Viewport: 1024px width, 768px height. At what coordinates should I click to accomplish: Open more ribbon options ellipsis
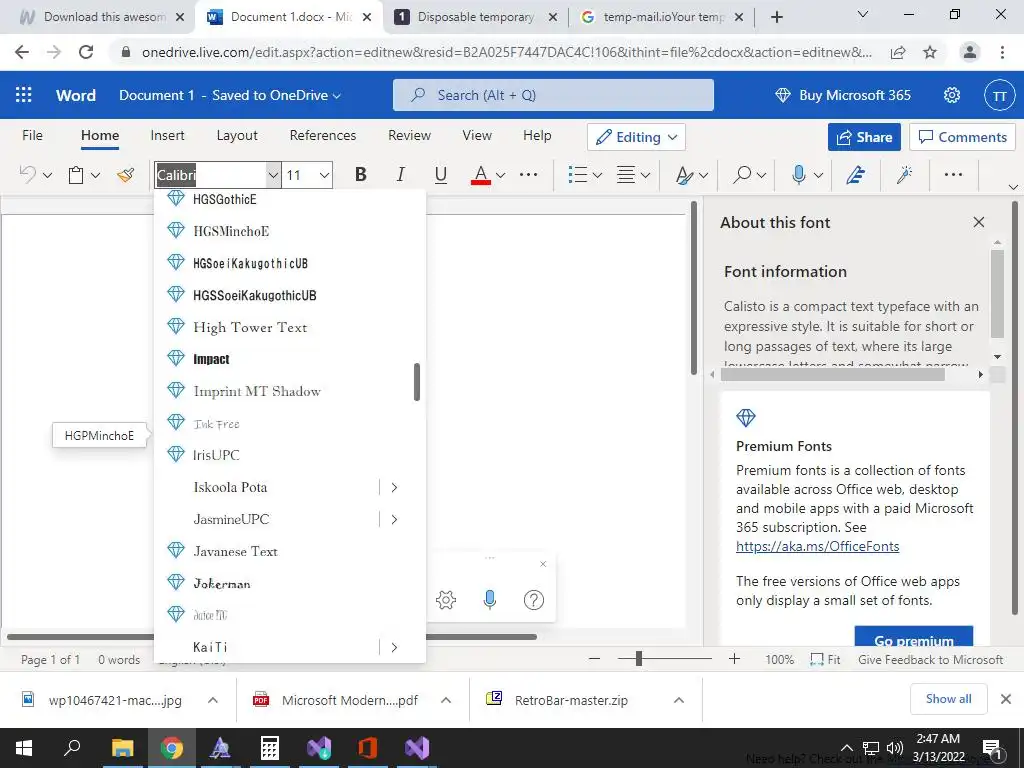[953, 174]
